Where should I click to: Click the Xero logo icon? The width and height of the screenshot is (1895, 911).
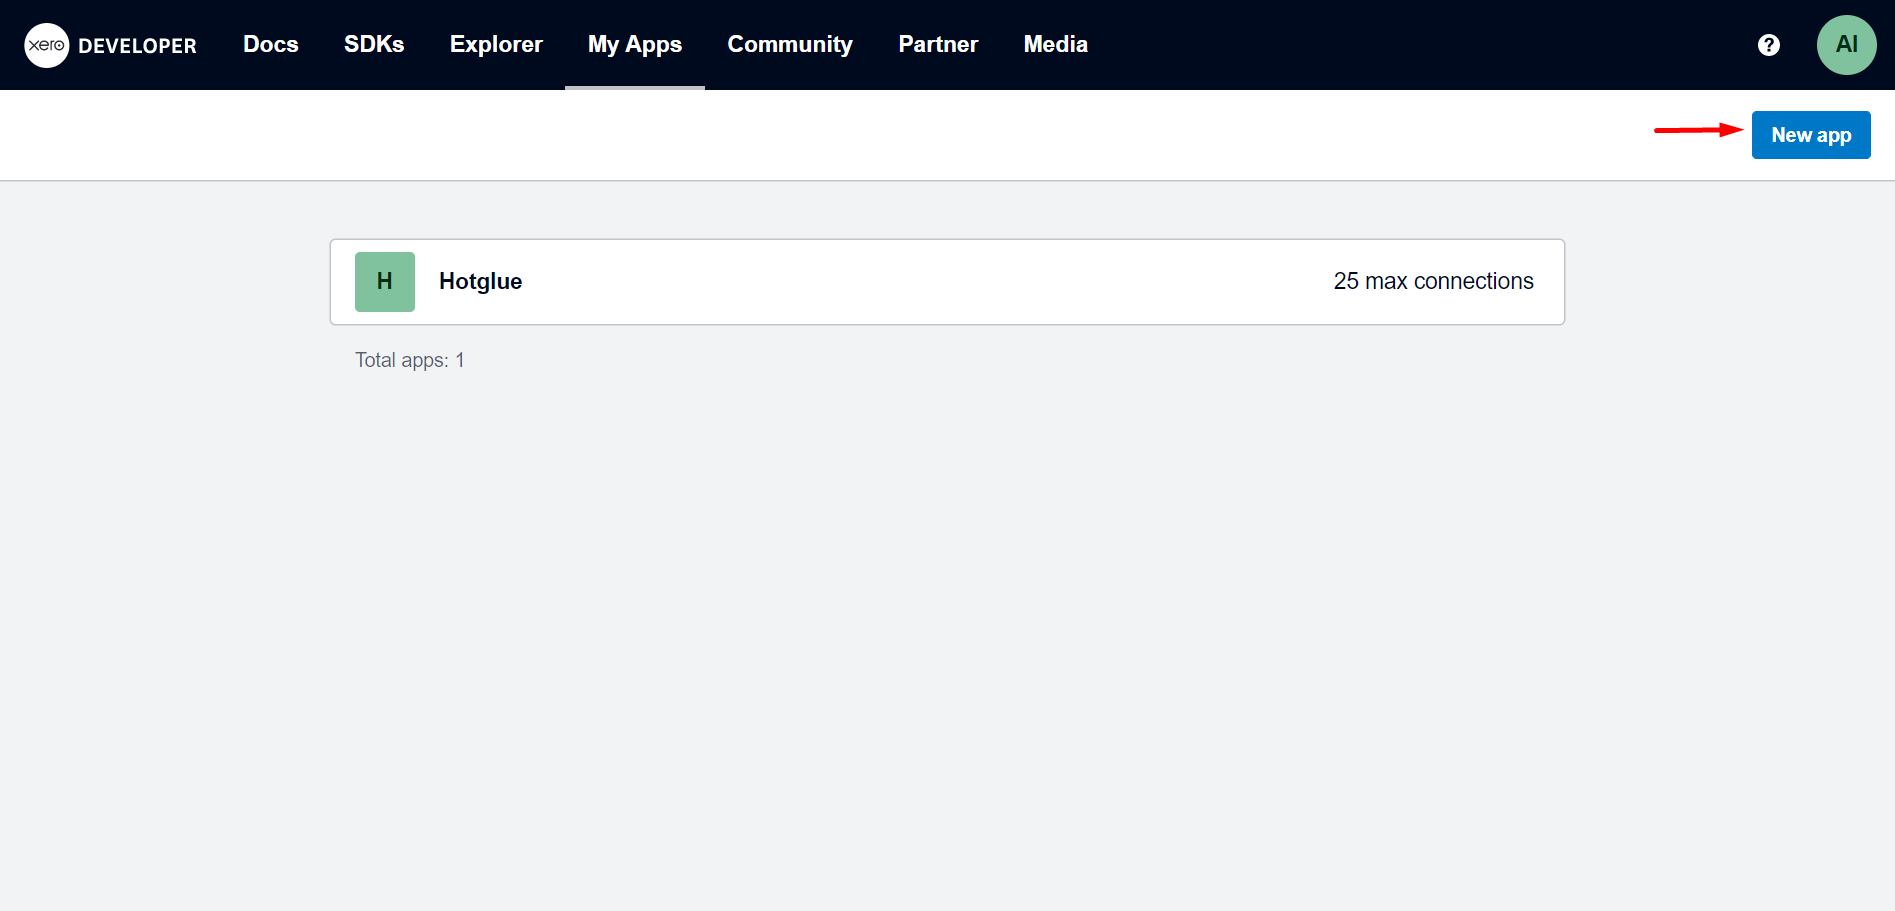(47, 45)
